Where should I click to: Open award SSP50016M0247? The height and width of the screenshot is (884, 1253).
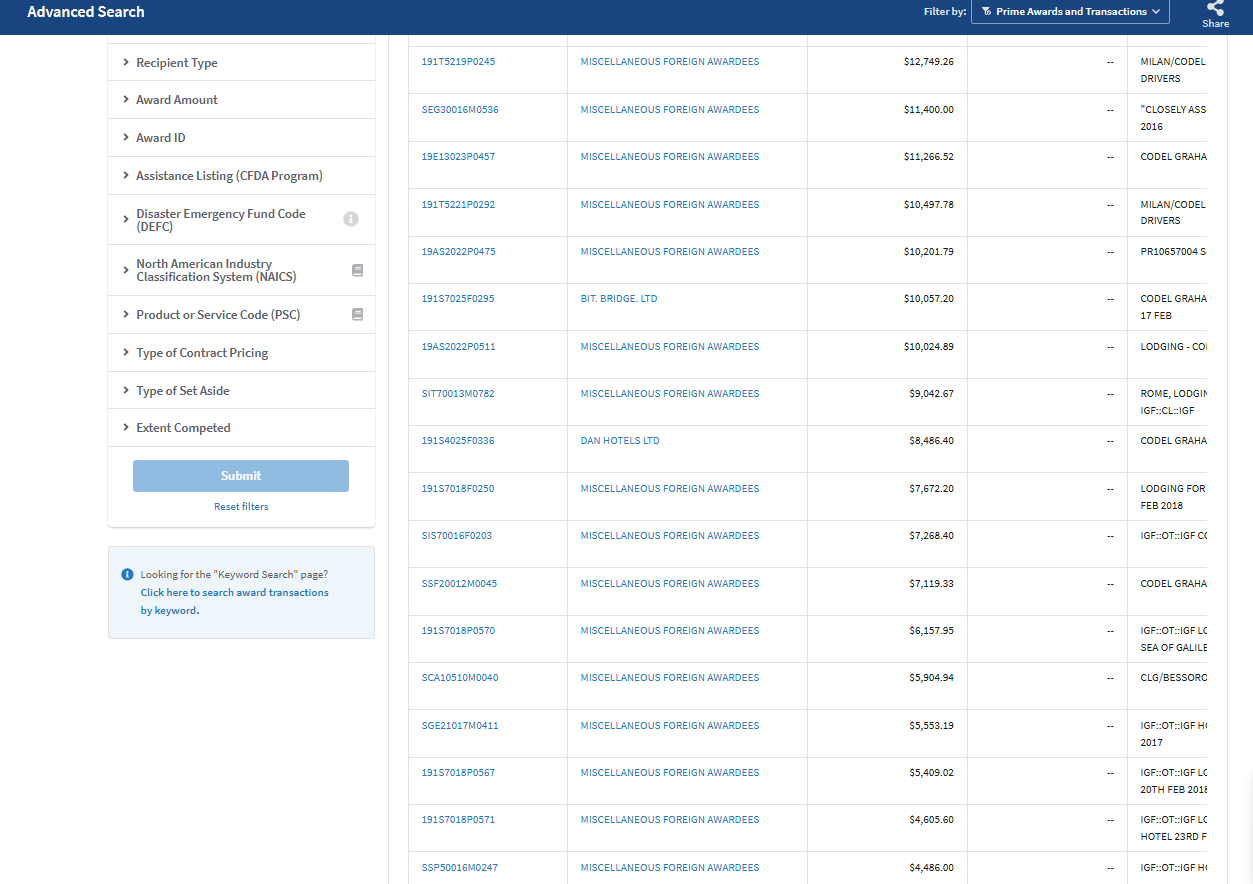pos(459,868)
